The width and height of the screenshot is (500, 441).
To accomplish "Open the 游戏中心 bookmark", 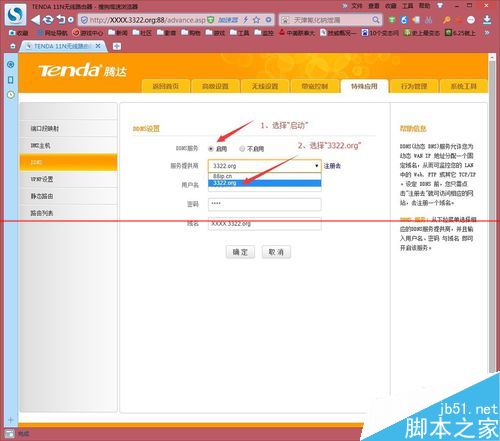I will coord(88,33).
